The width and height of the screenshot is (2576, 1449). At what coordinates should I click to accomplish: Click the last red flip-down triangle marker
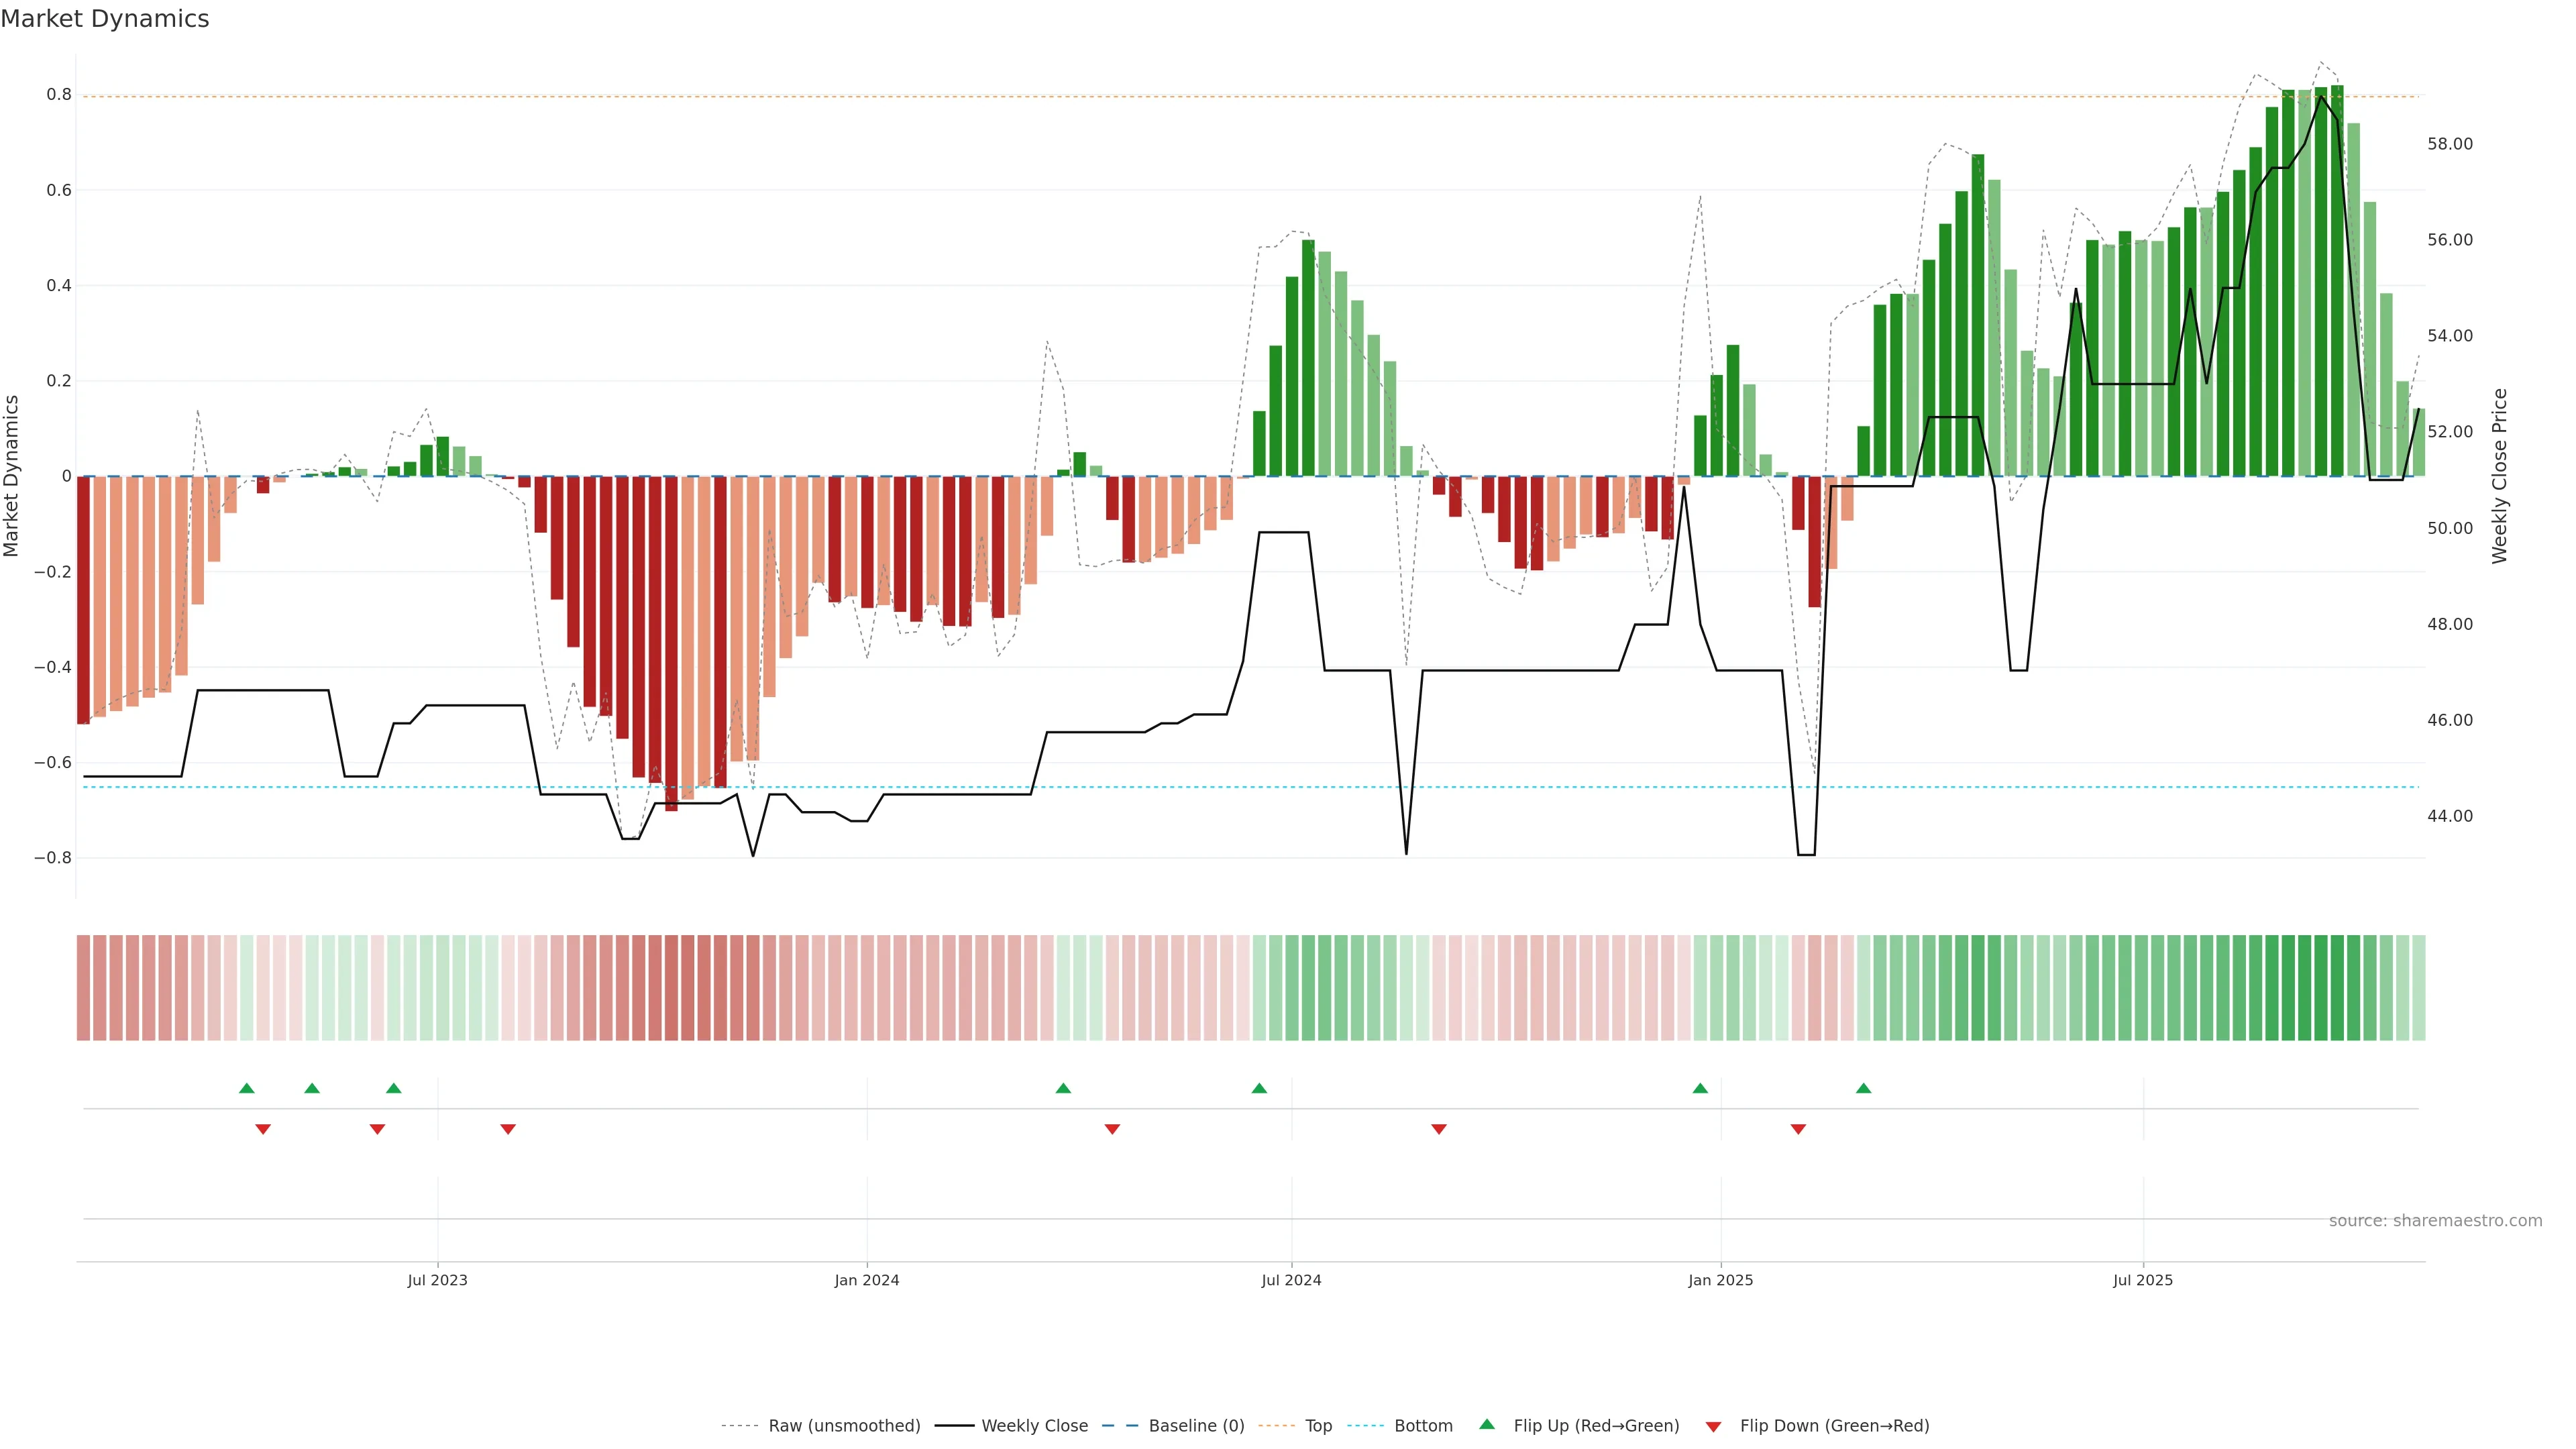point(1798,1129)
